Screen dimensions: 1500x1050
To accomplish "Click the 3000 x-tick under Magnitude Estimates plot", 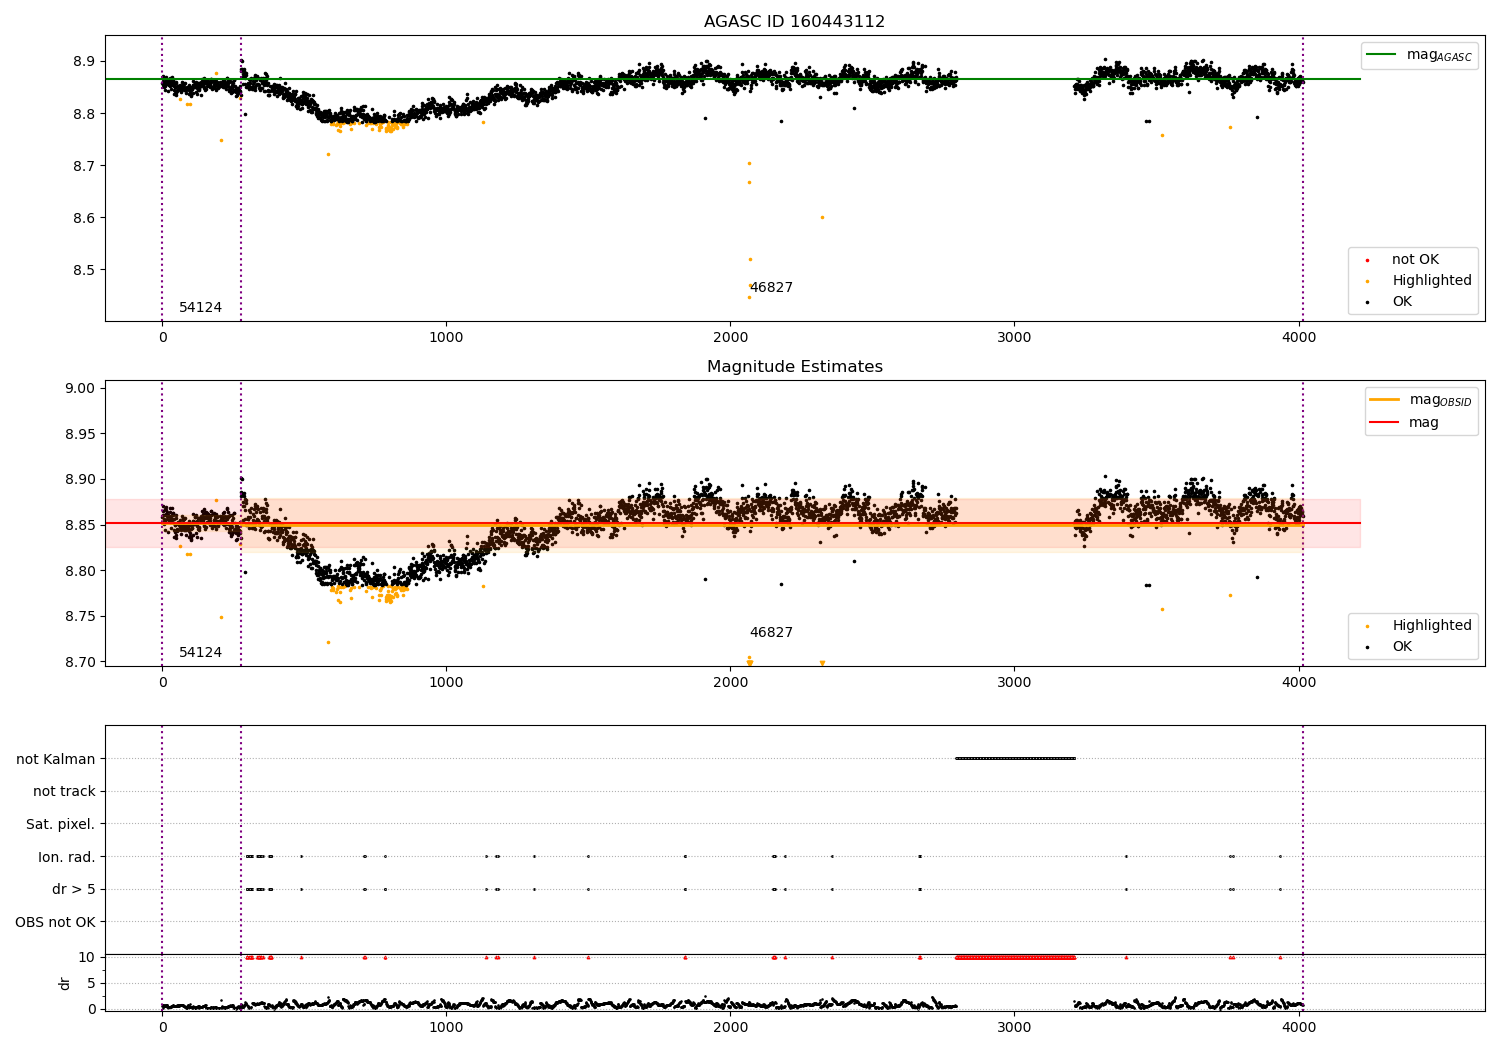I will [1014, 682].
